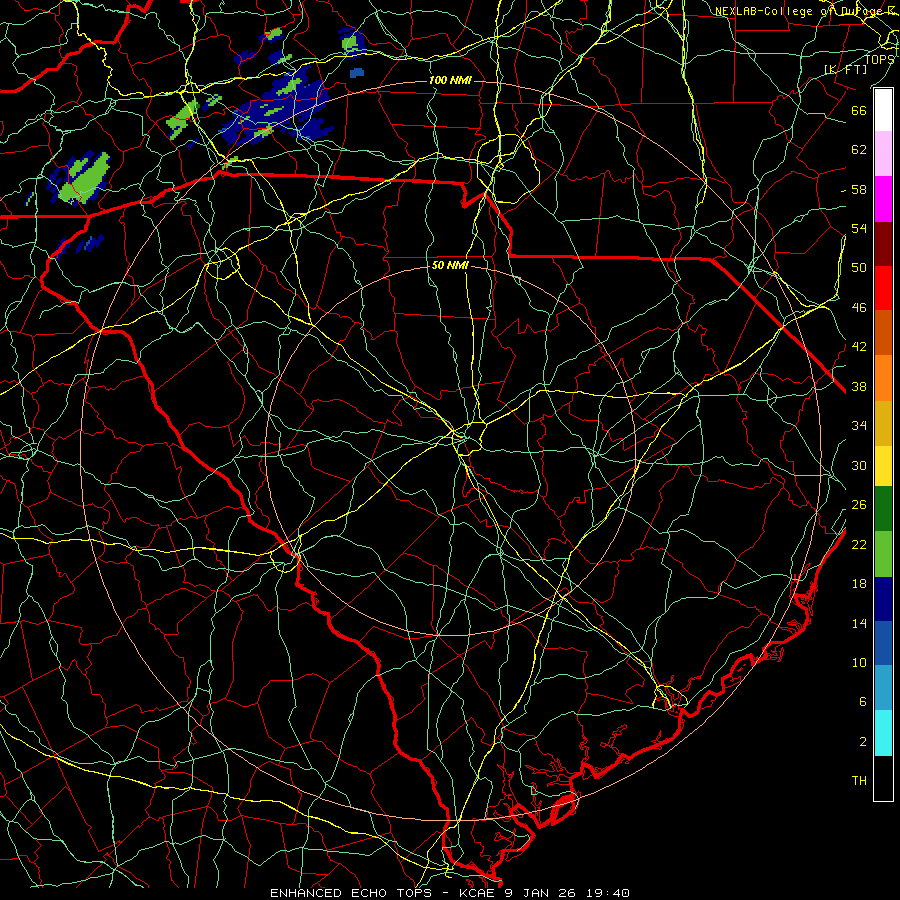Click legend value 26
Image resolution: width=900 pixels, height=900 pixels.
(x=859, y=505)
